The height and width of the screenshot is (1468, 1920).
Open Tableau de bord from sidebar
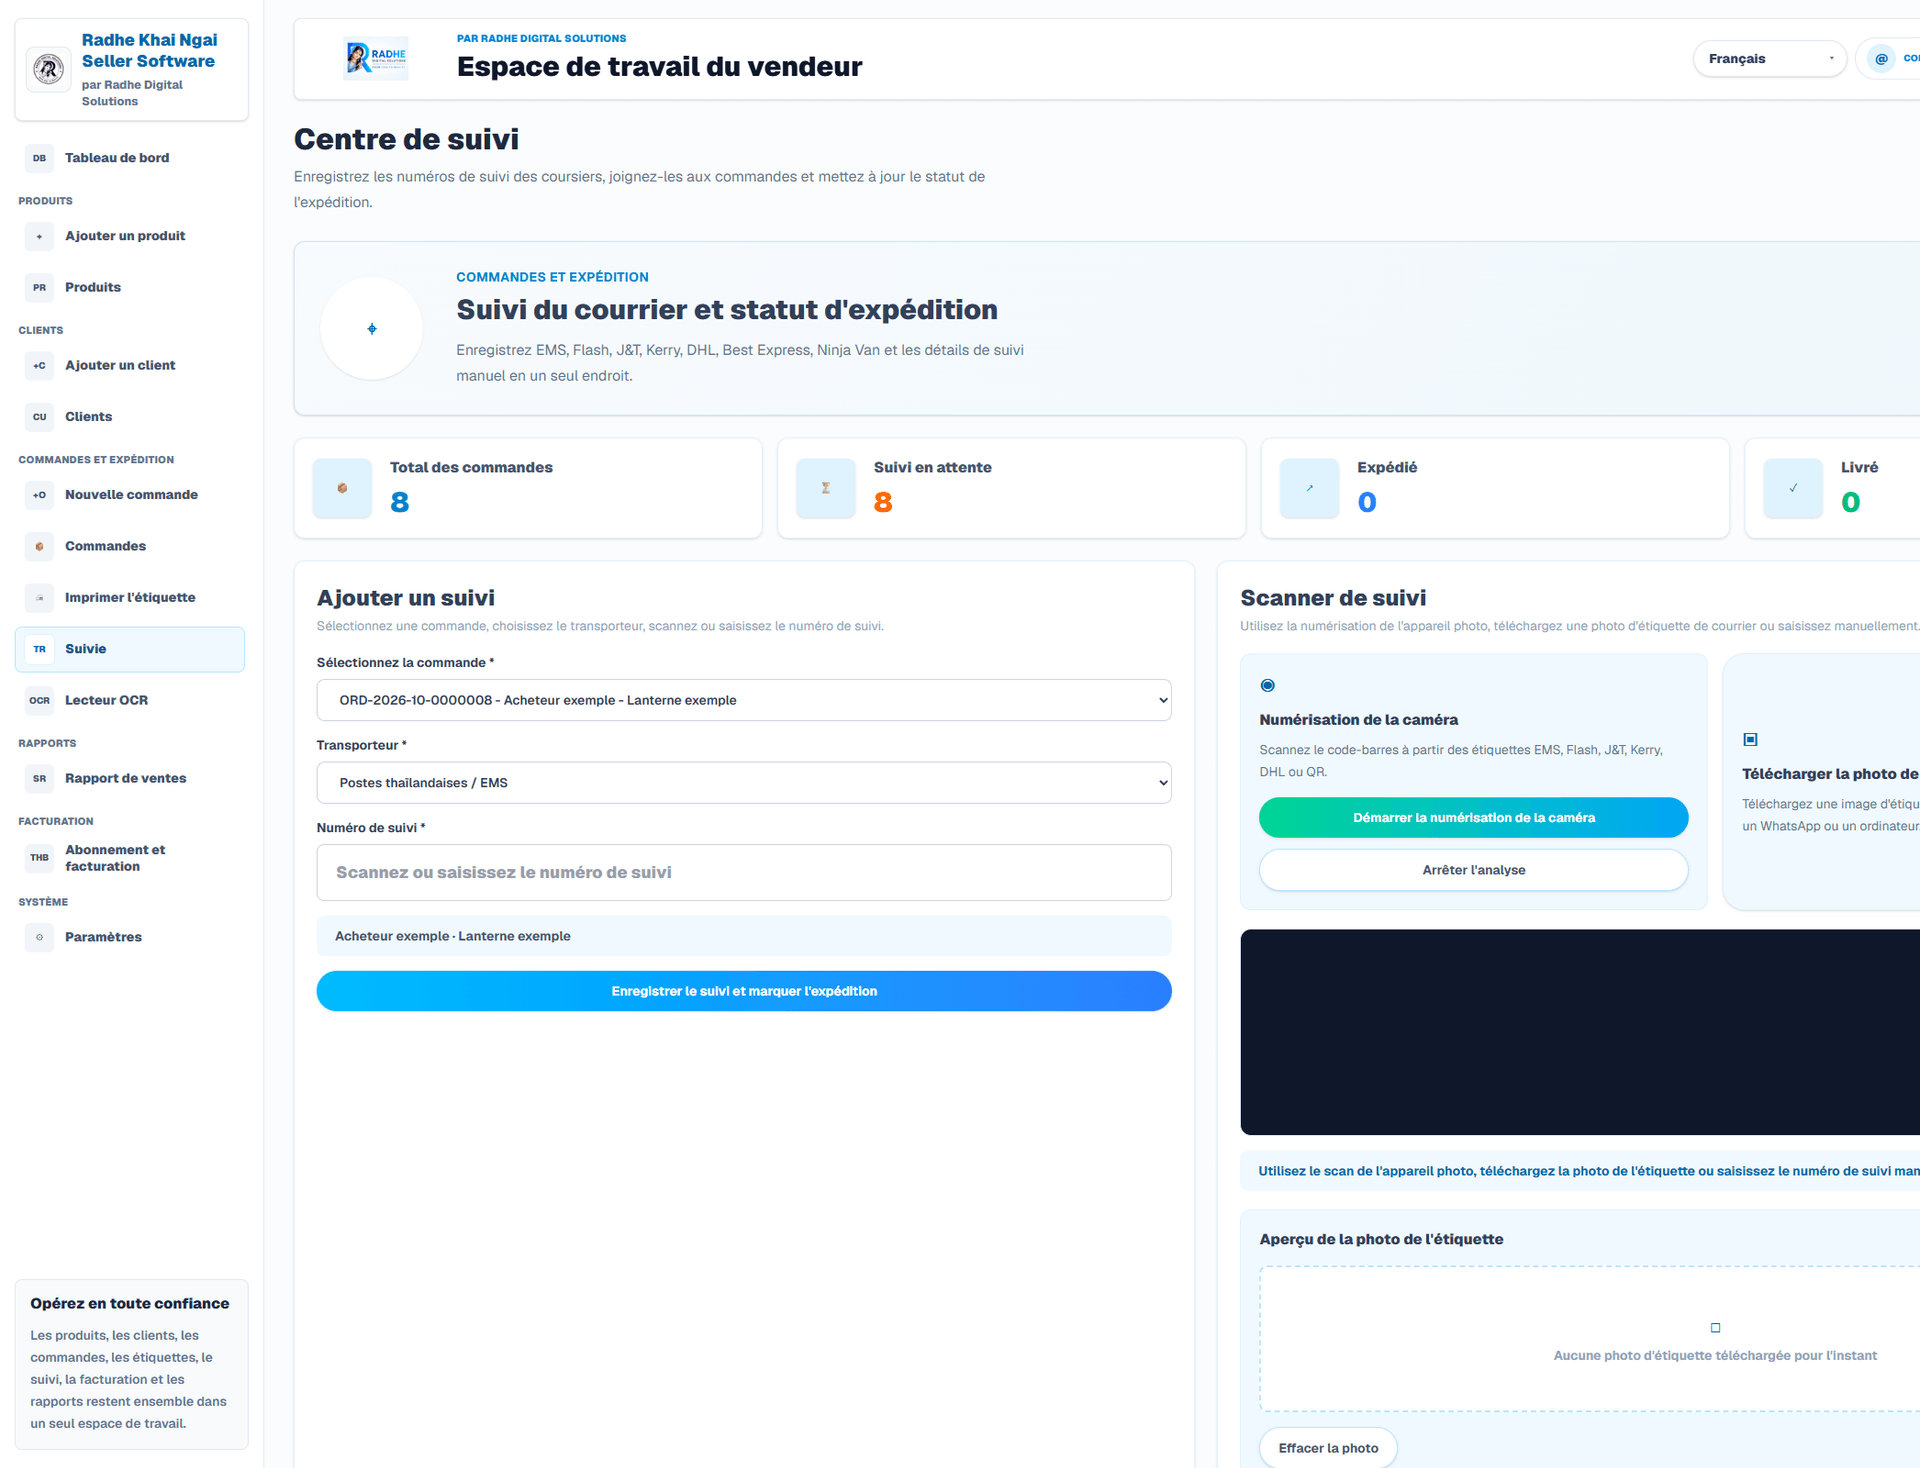pos(130,158)
